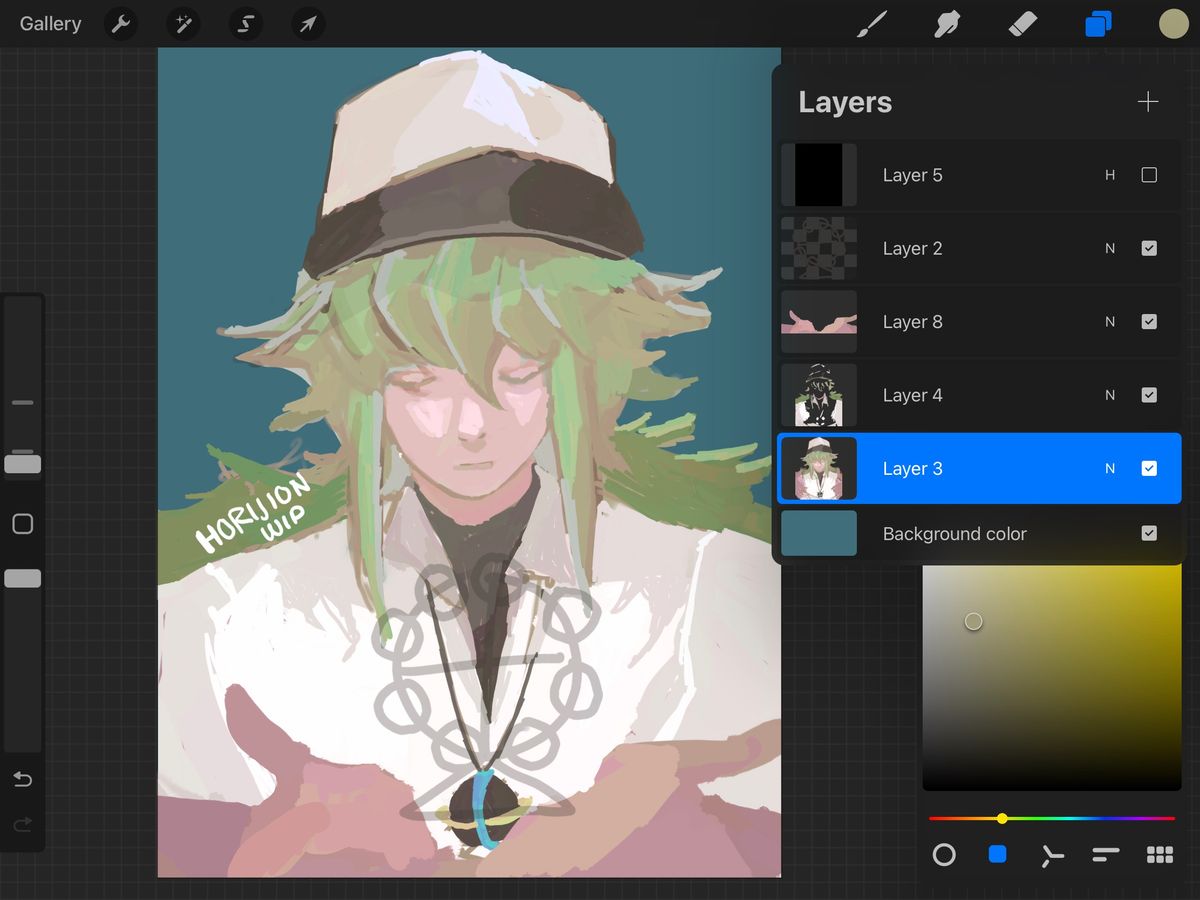This screenshot has width=1200, height=900.
Task: Click the brush opacity slider handle
Action: pos(23,578)
